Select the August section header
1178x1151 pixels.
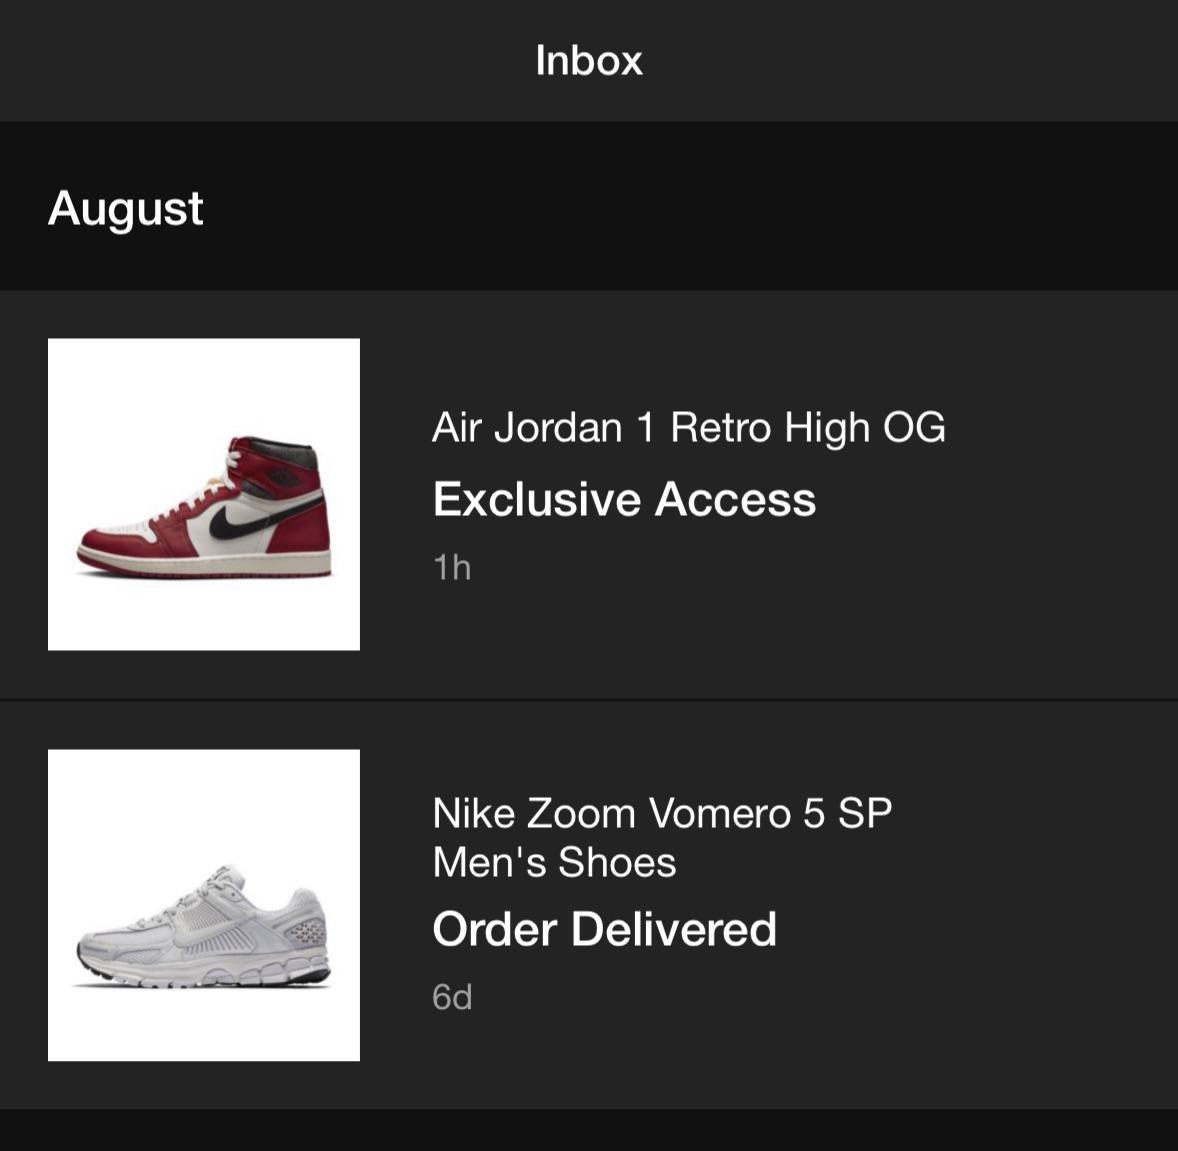click(x=126, y=207)
